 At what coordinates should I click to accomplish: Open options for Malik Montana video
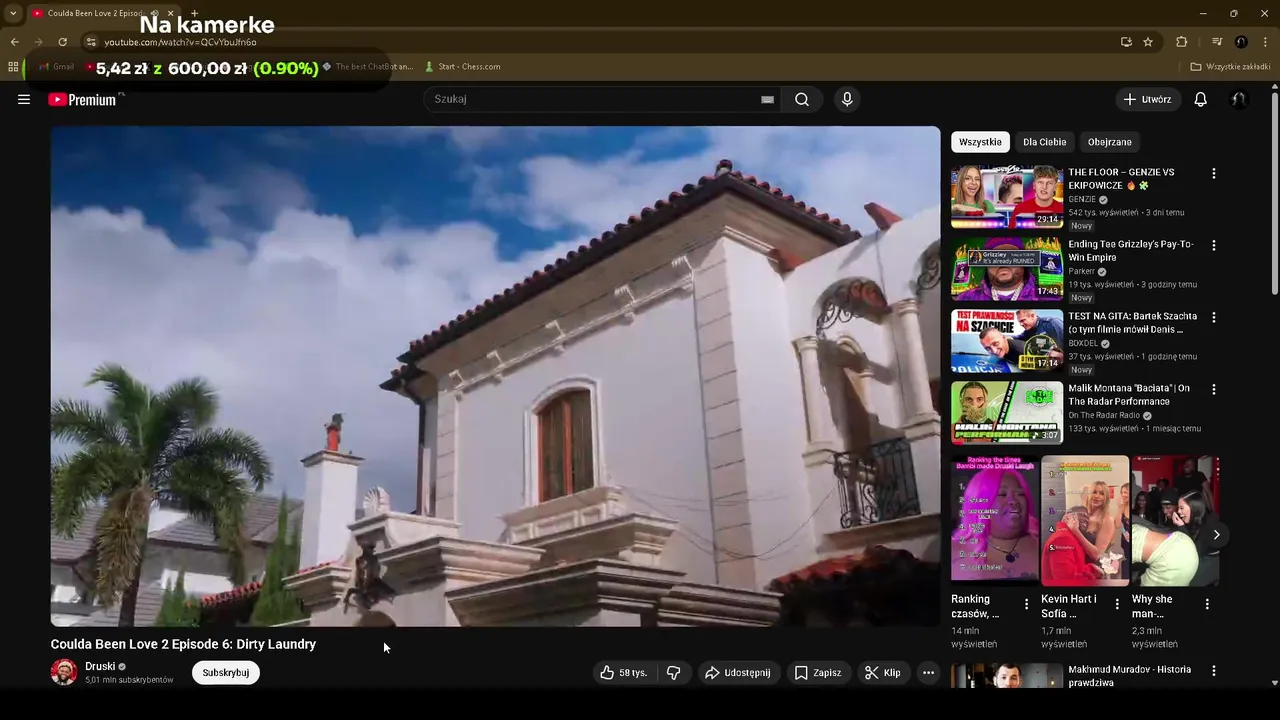tap(1214, 389)
